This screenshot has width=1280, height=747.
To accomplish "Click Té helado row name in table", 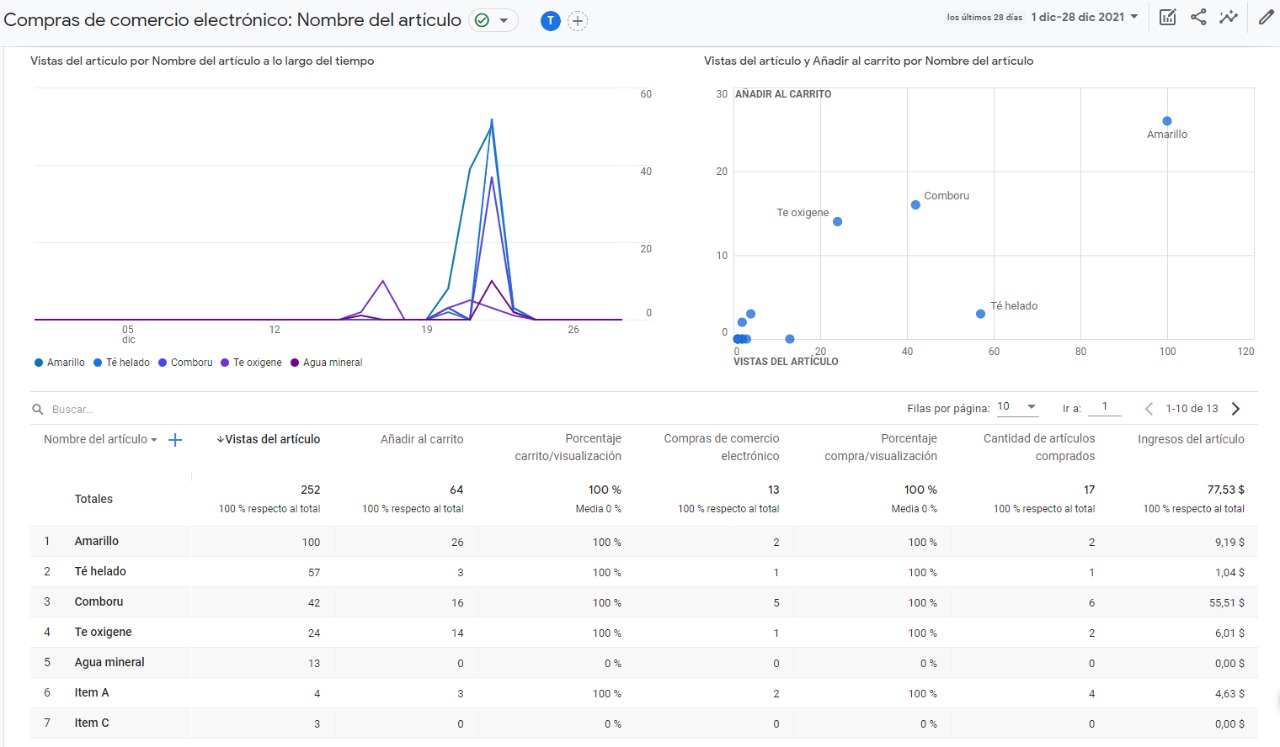I will (x=100, y=571).
